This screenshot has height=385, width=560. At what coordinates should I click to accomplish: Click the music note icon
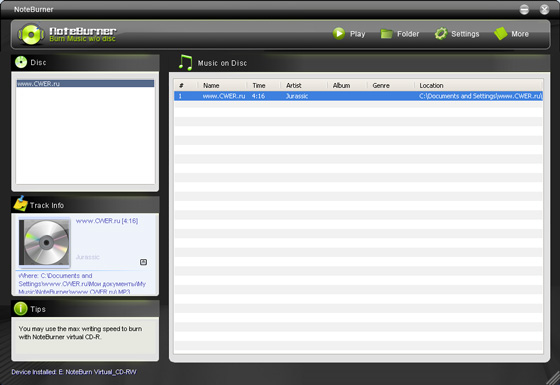(x=185, y=62)
